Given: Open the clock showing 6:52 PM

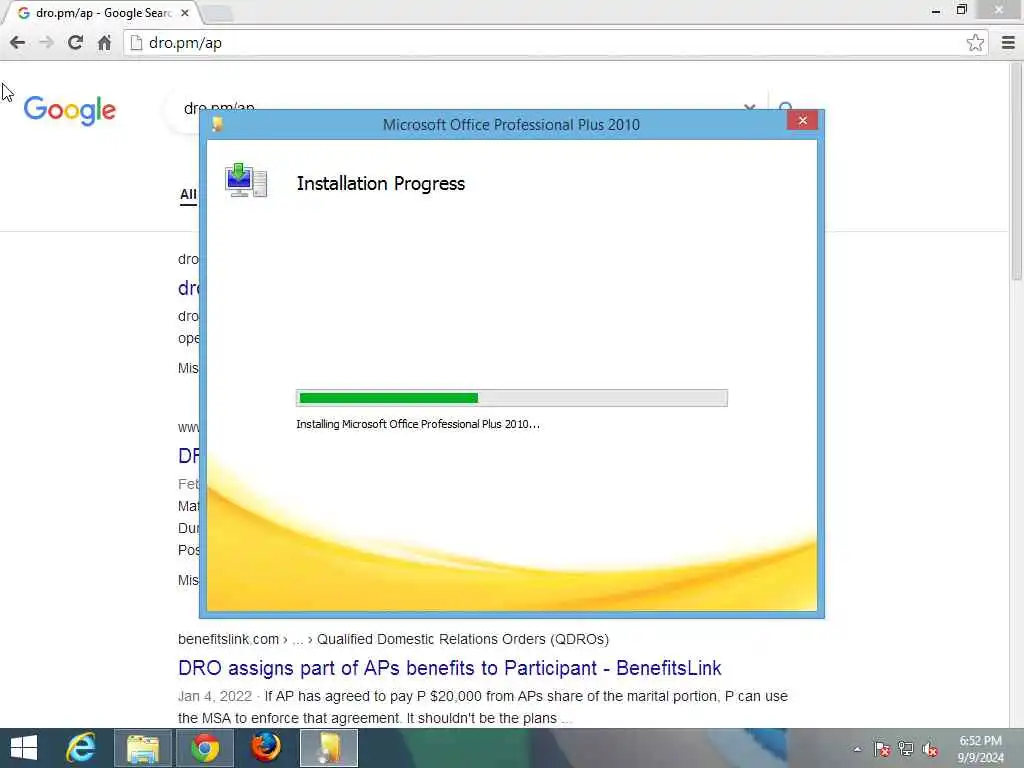Looking at the screenshot, I should coord(980,749).
